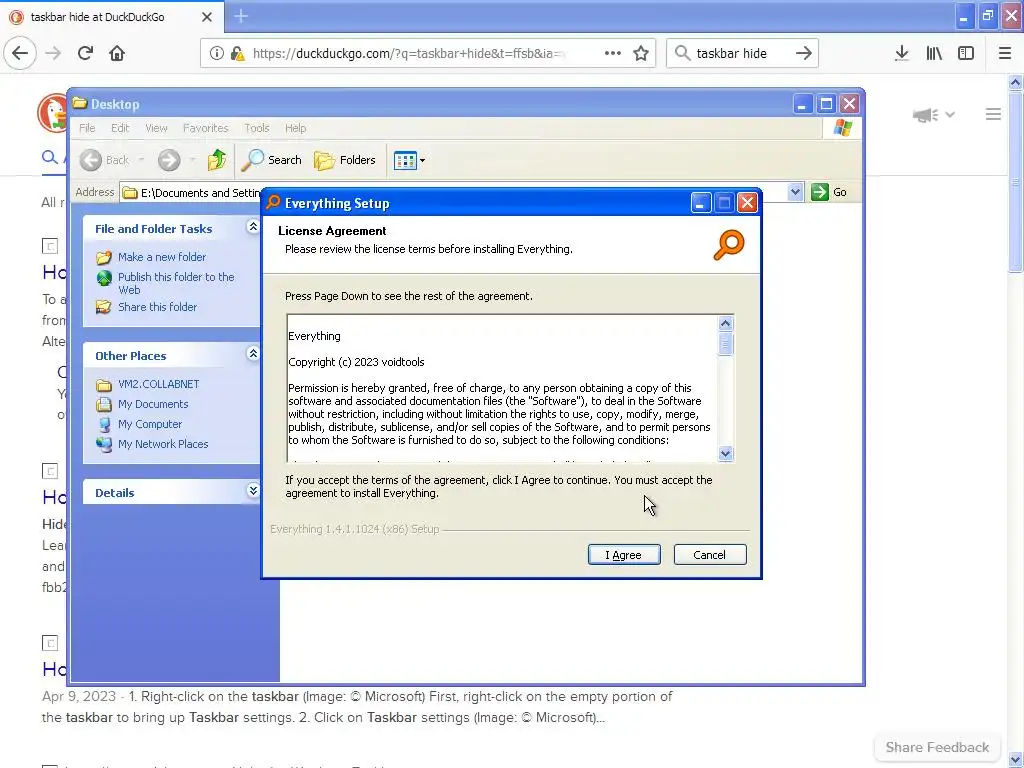Open Forward button history dropdown arrow
The image size is (1024, 768).
coord(192,160)
